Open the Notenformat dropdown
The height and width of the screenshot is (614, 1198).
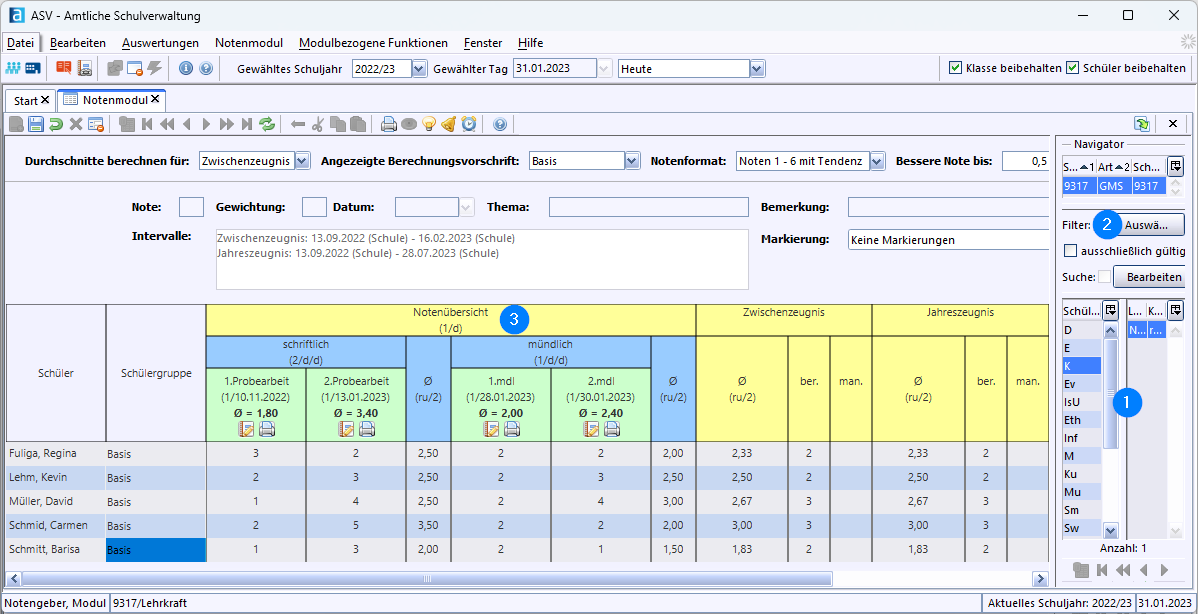(877, 161)
